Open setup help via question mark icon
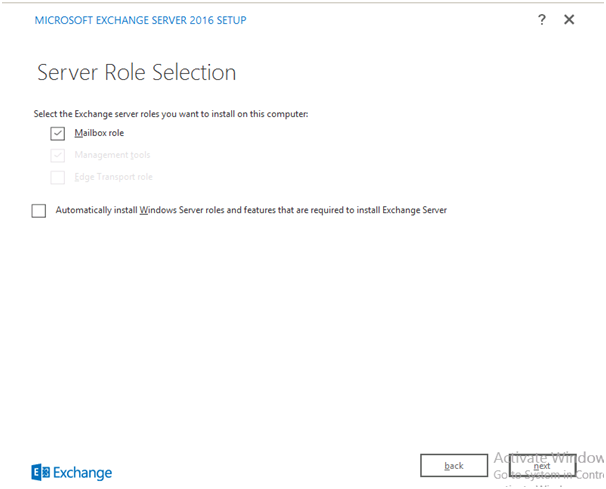The image size is (606, 489). coord(542,19)
